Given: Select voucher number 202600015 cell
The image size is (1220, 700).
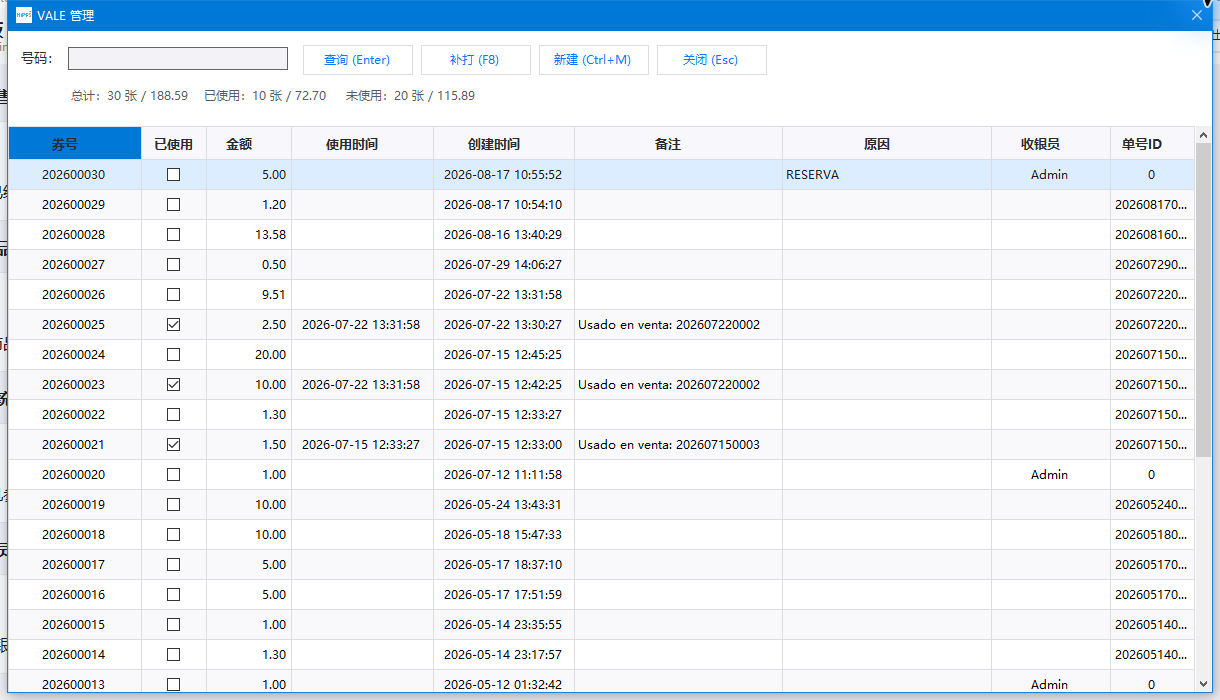Looking at the screenshot, I should click(x=73, y=625).
